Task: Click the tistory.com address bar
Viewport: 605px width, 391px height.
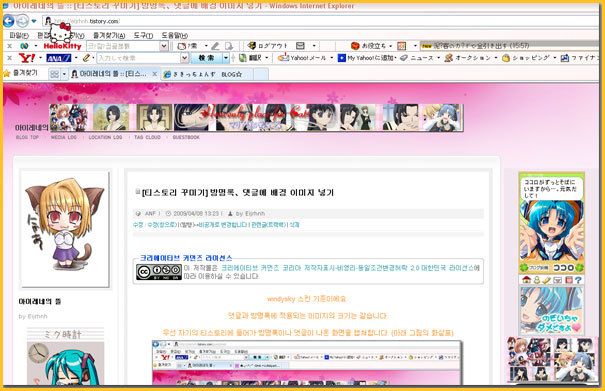Action: 320,21
